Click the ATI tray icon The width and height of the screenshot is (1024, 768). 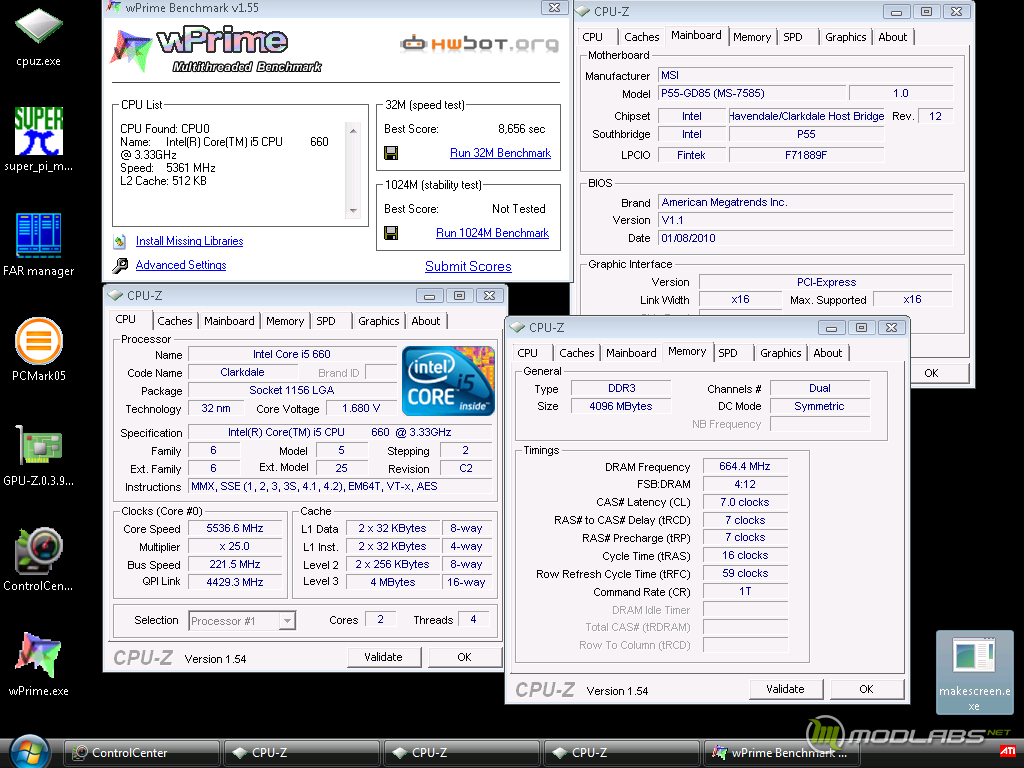coord(1008,751)
